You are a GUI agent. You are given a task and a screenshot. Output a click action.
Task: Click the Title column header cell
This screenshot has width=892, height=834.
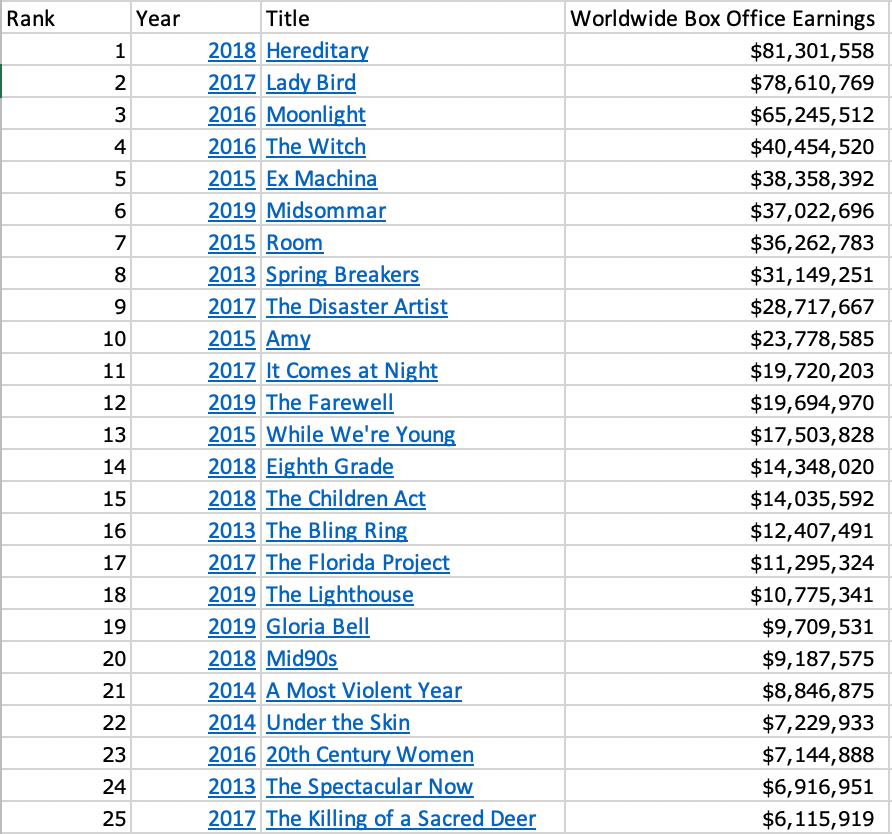click(412, 18)
